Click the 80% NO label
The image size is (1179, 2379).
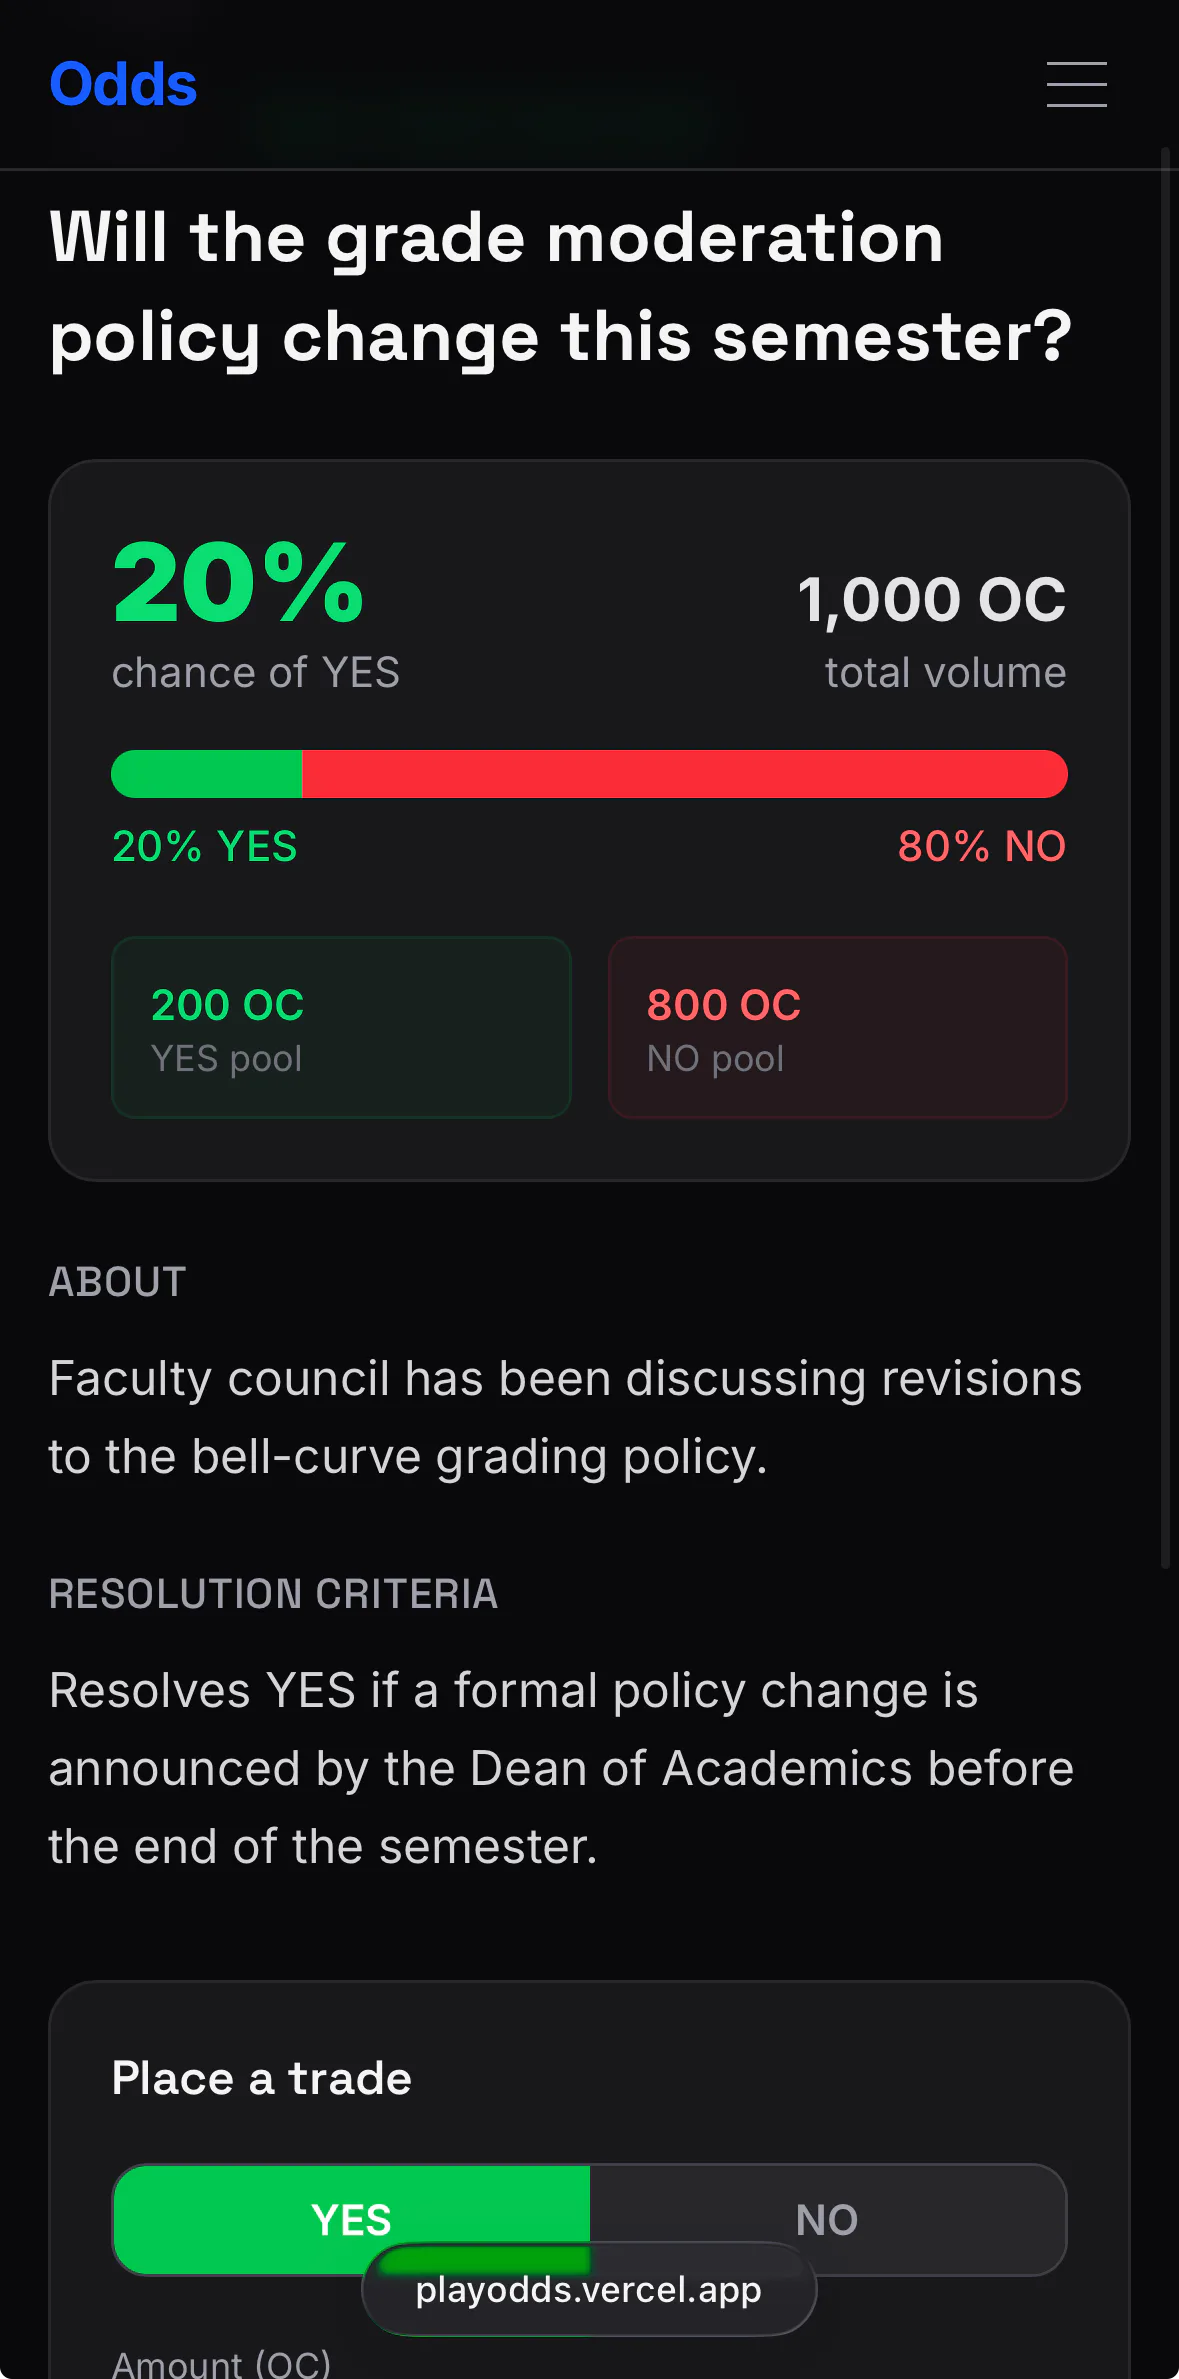(982, 846)
